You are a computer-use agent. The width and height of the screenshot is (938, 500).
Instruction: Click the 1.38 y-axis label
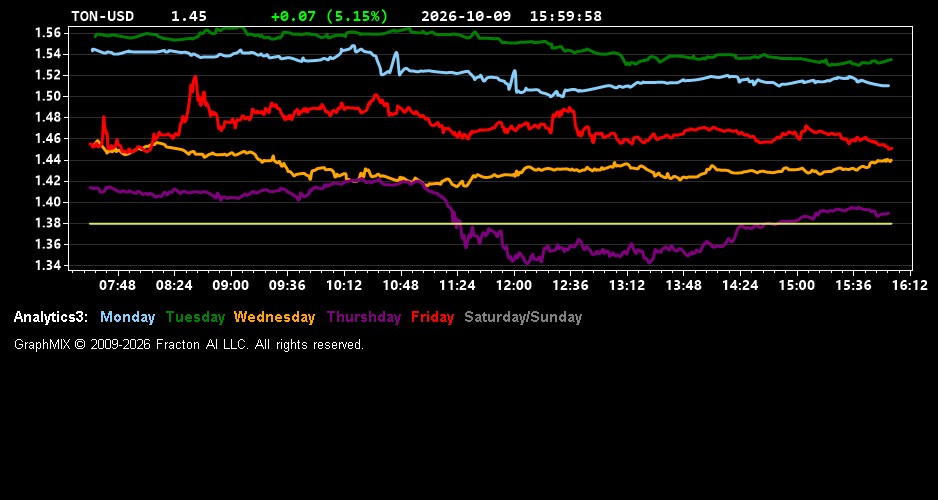48,223
